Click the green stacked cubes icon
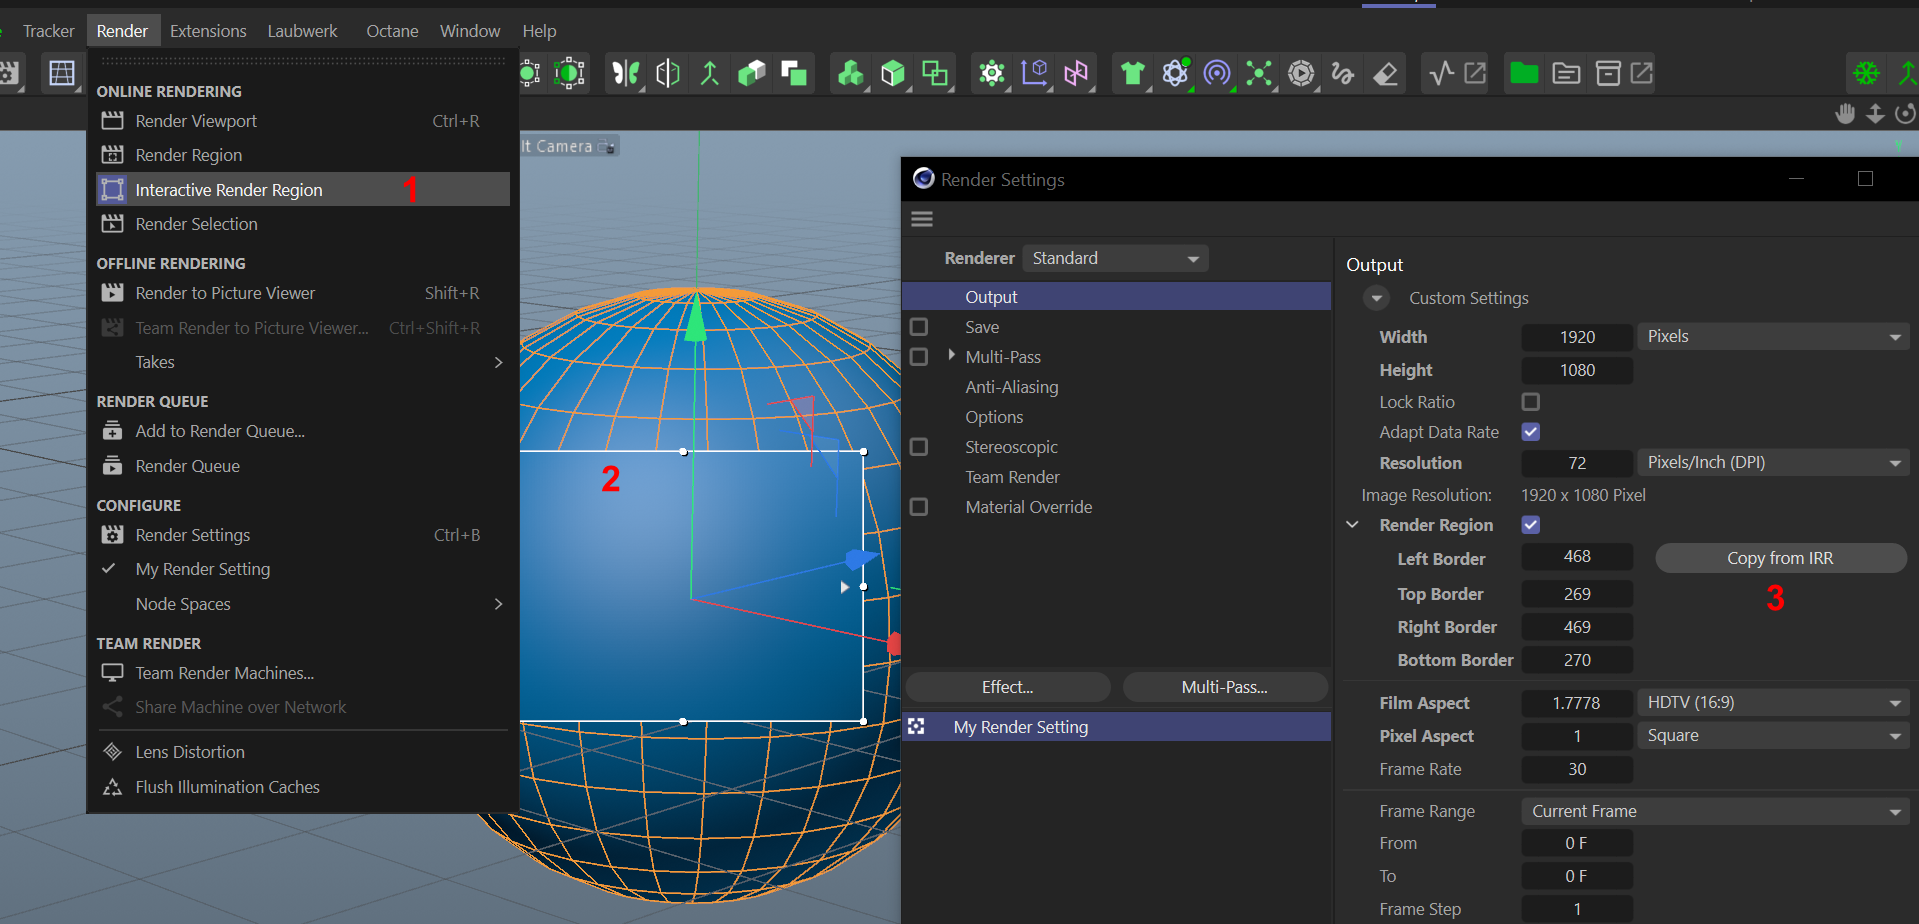The width and height of the screenshot is (1919, 924). (x=851, y=73)
